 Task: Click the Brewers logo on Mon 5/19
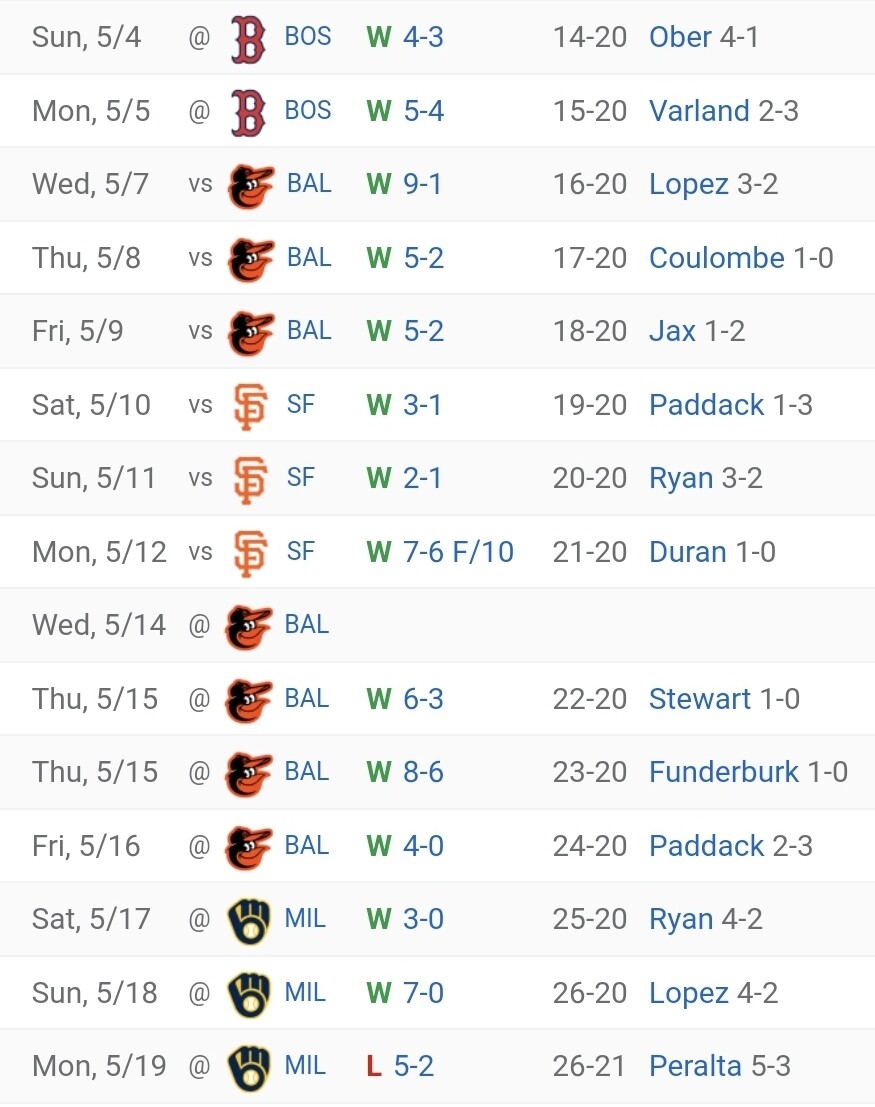pos(248,1067)
